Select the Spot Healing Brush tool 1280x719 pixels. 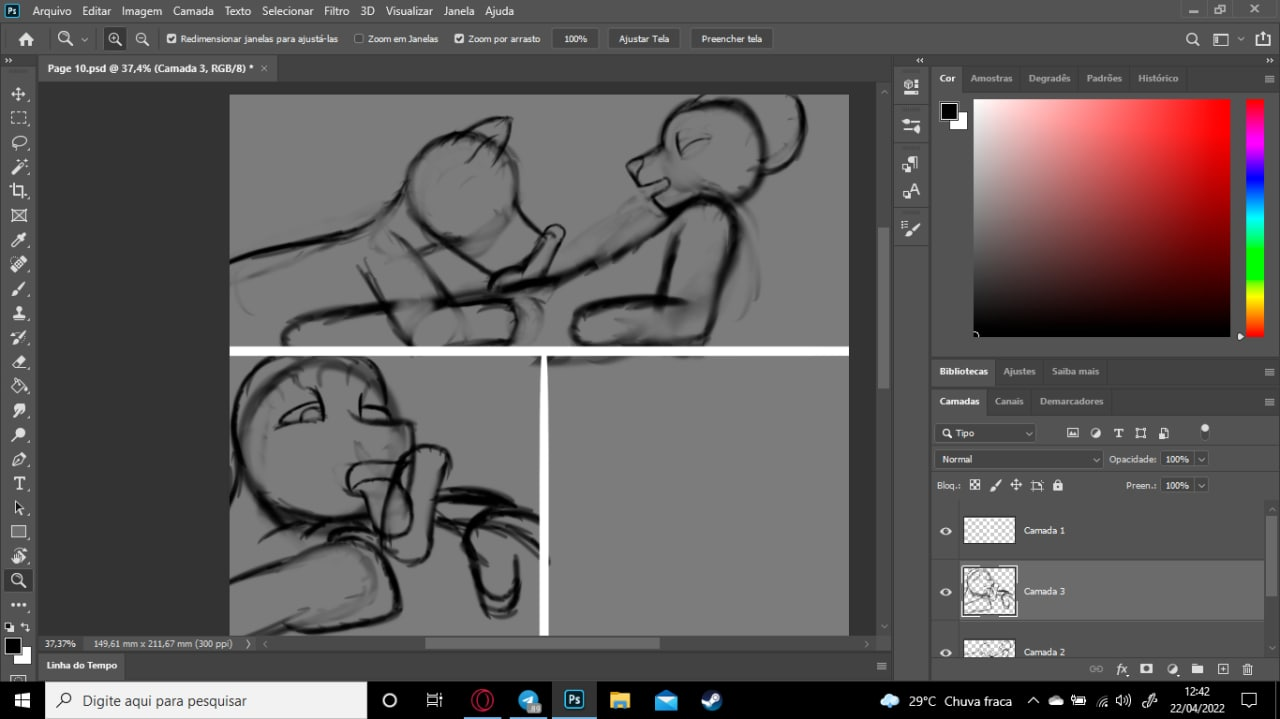[18, 264]
